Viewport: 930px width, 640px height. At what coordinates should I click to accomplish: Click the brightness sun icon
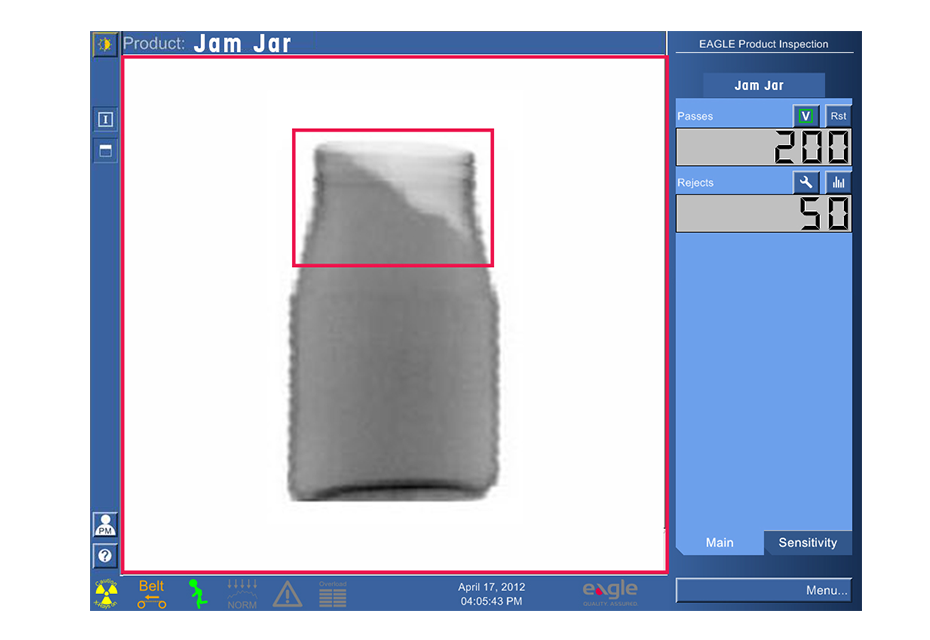click(x=105, y=44)
